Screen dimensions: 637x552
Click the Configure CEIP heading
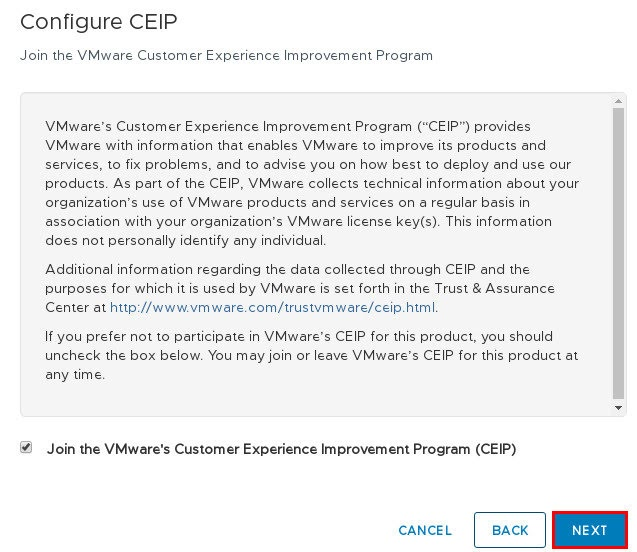[x=99, y=22]
